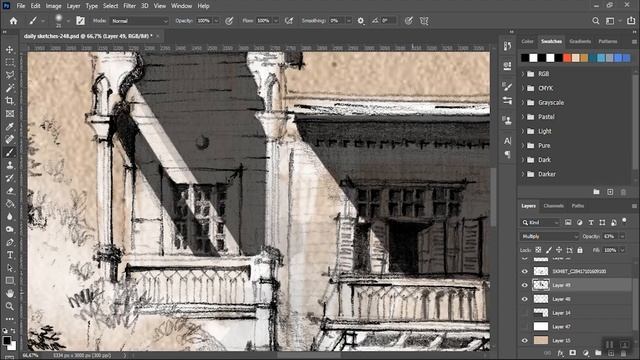Open the History panel icon
Screen dimensions: 640x360
pos(507,46)
